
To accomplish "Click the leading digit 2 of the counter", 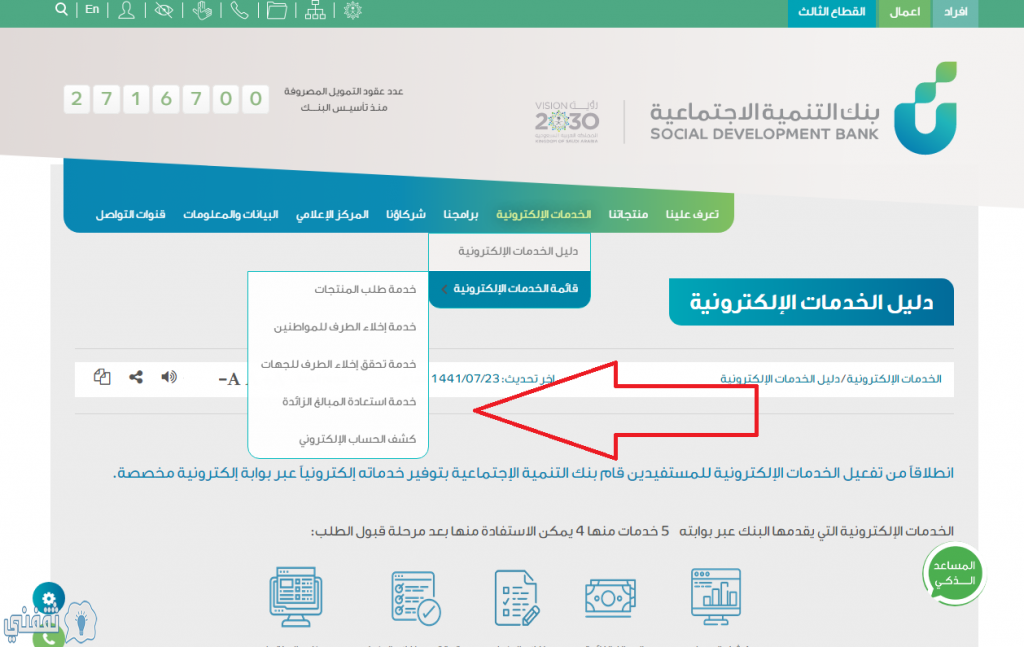I will coord(76,99).
